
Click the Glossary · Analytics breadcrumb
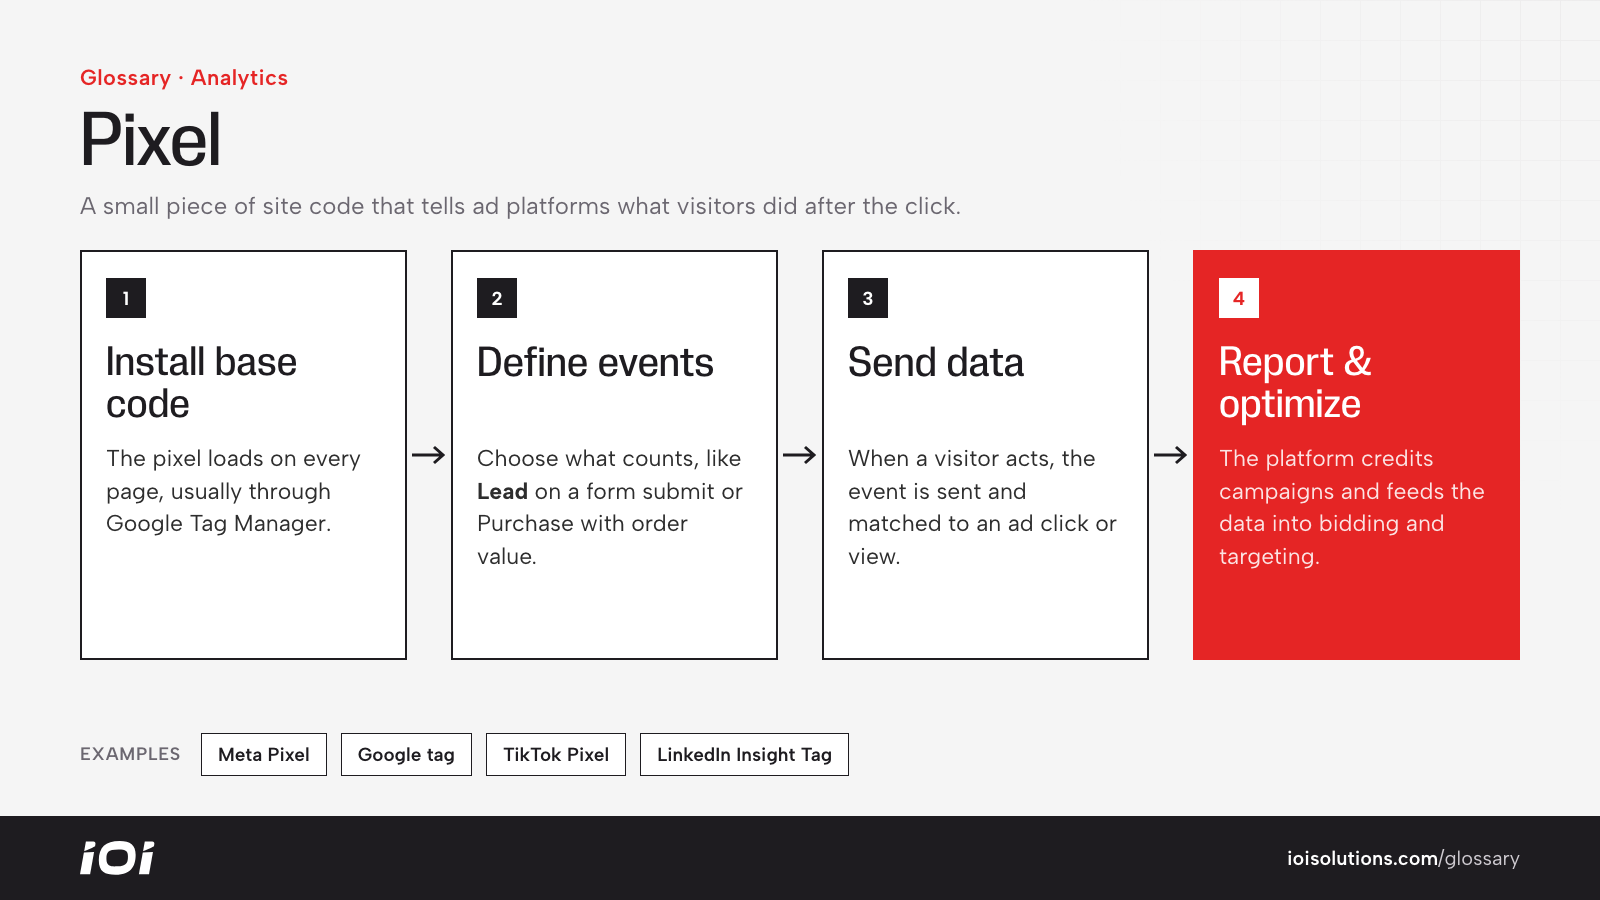click(x=184, y=78)
